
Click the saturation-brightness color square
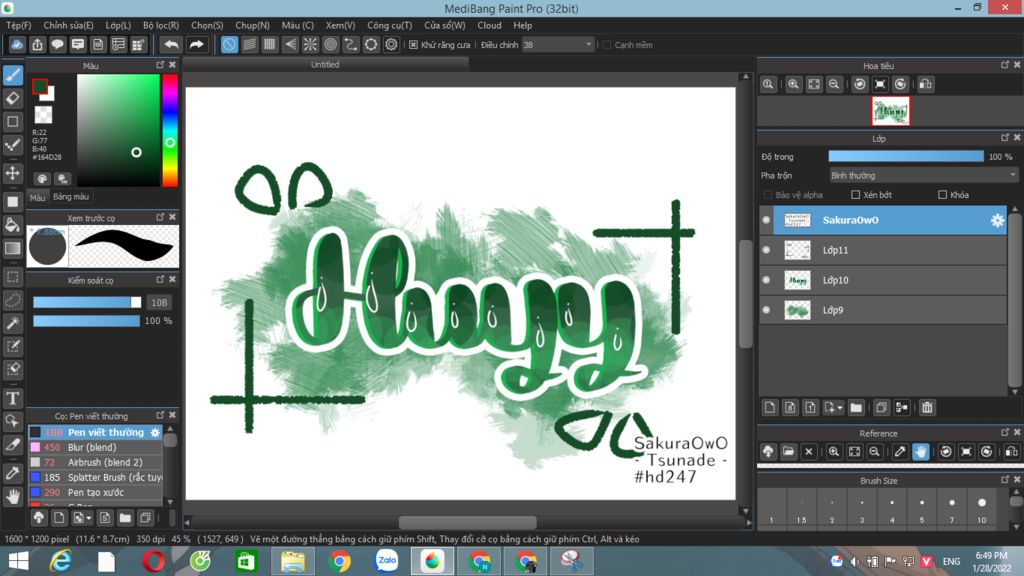coord(118,130)
